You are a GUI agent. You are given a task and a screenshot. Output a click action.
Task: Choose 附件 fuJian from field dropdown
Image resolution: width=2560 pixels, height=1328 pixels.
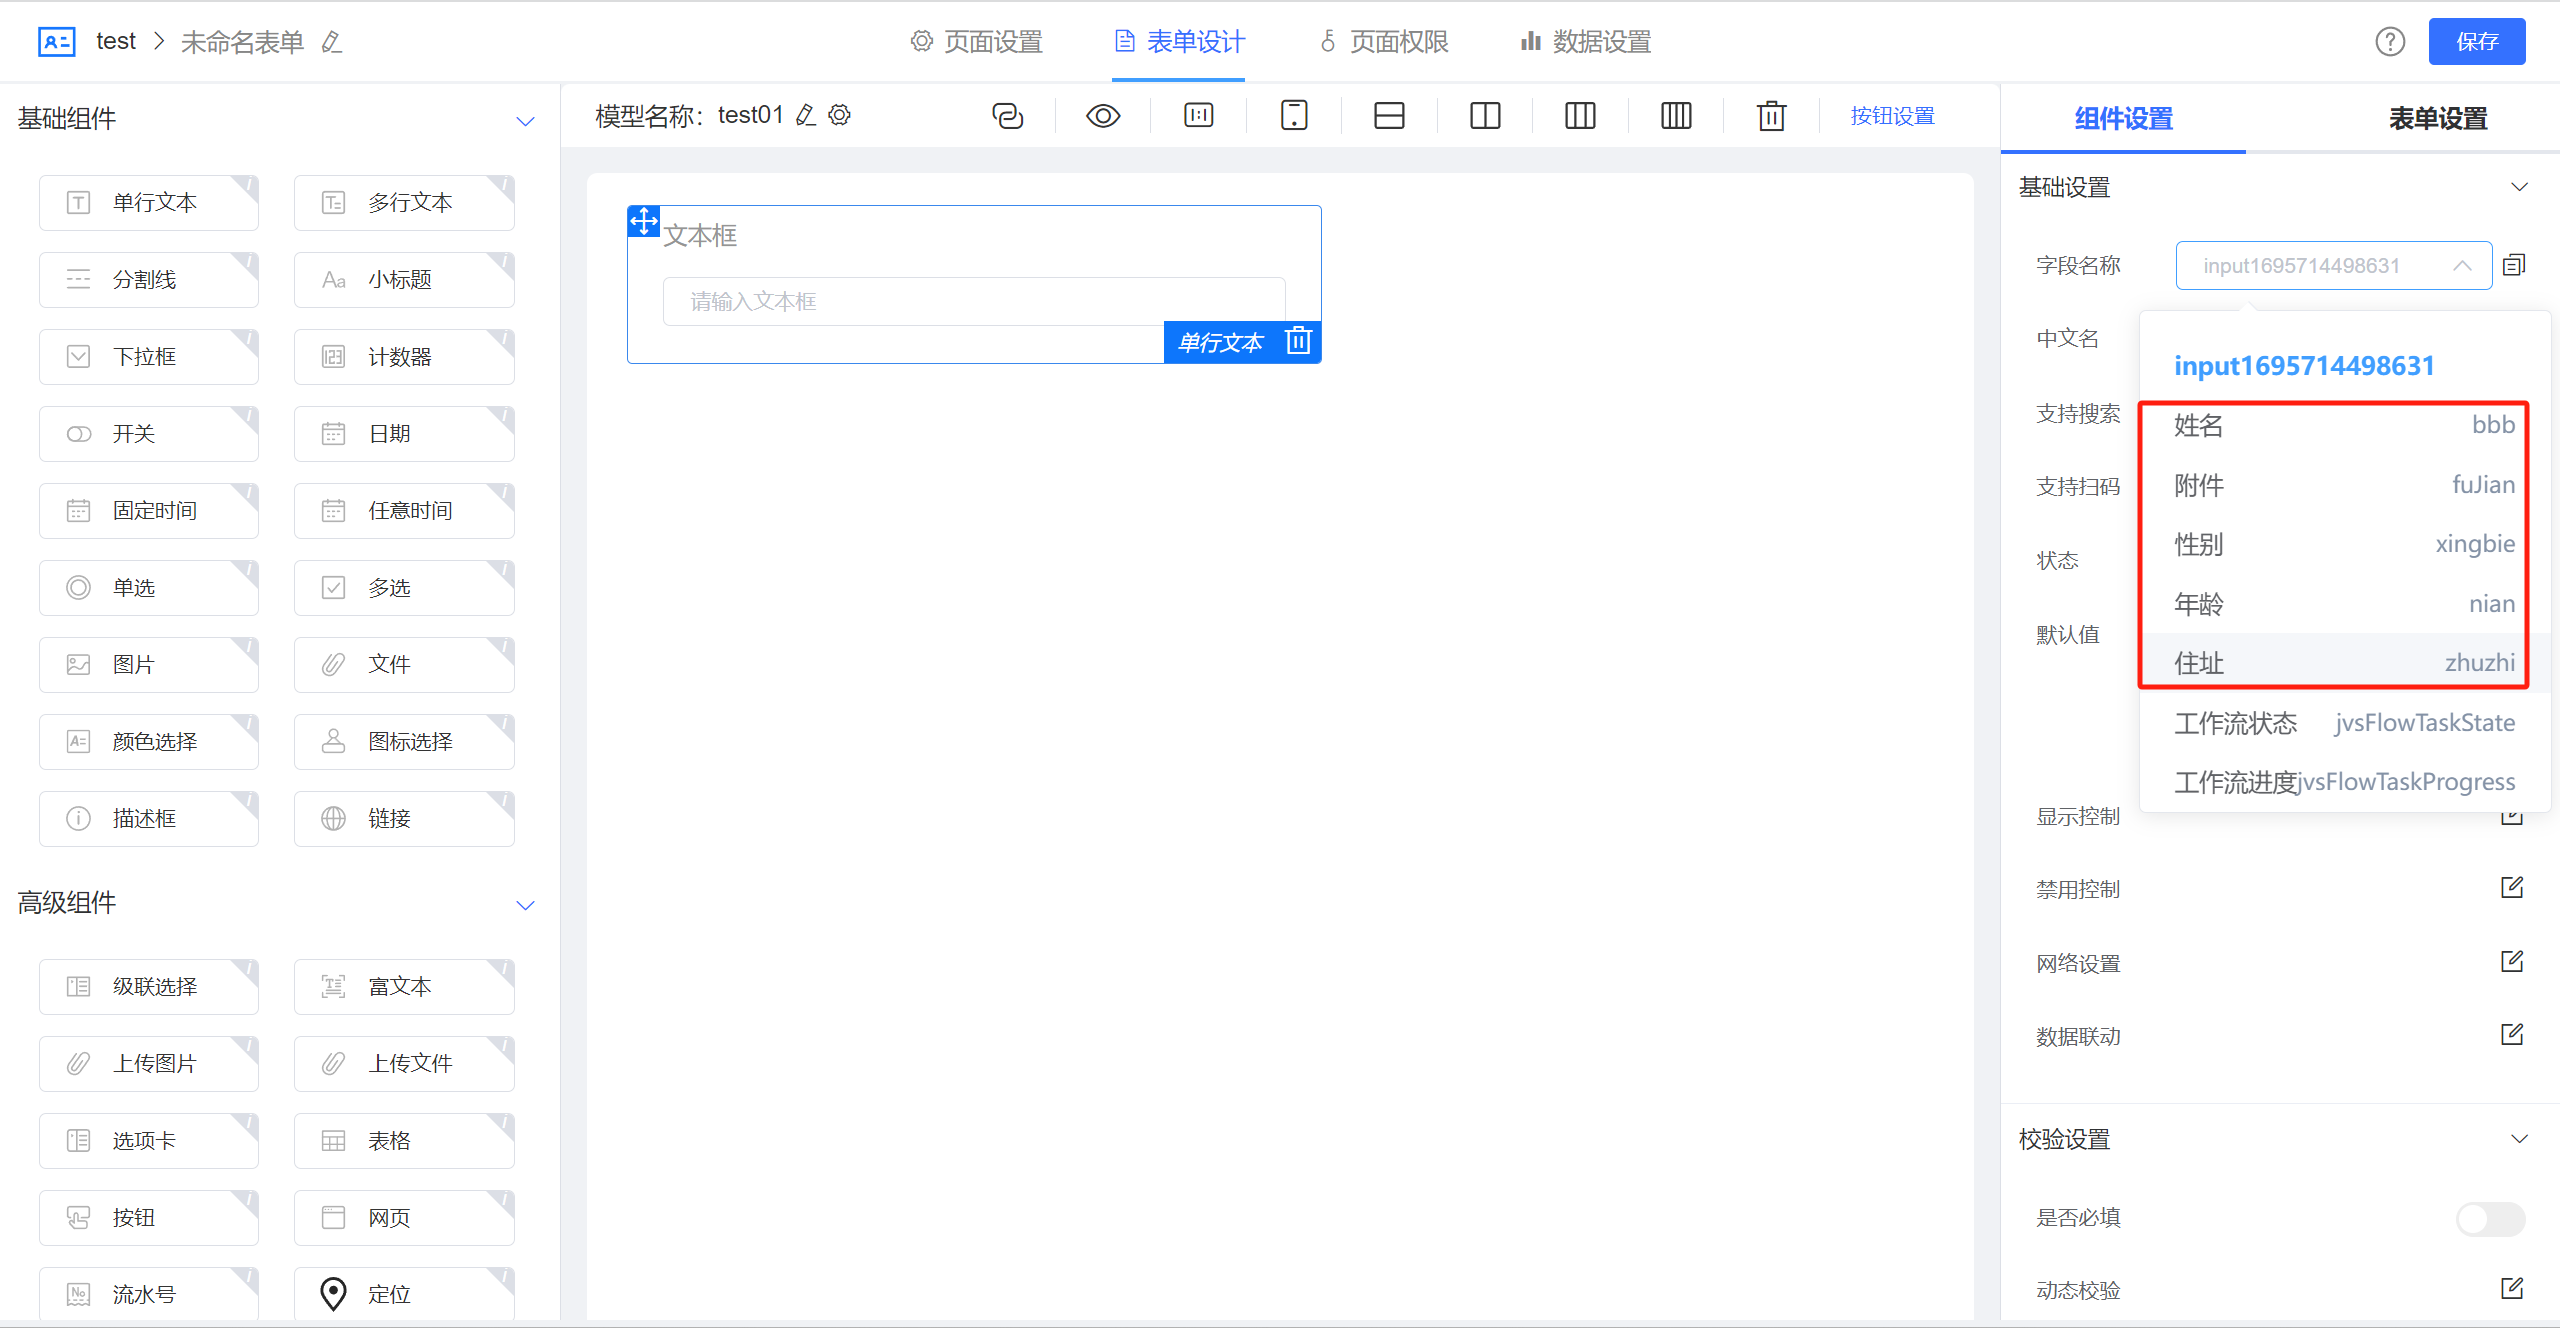click(x=2344, y=485)
